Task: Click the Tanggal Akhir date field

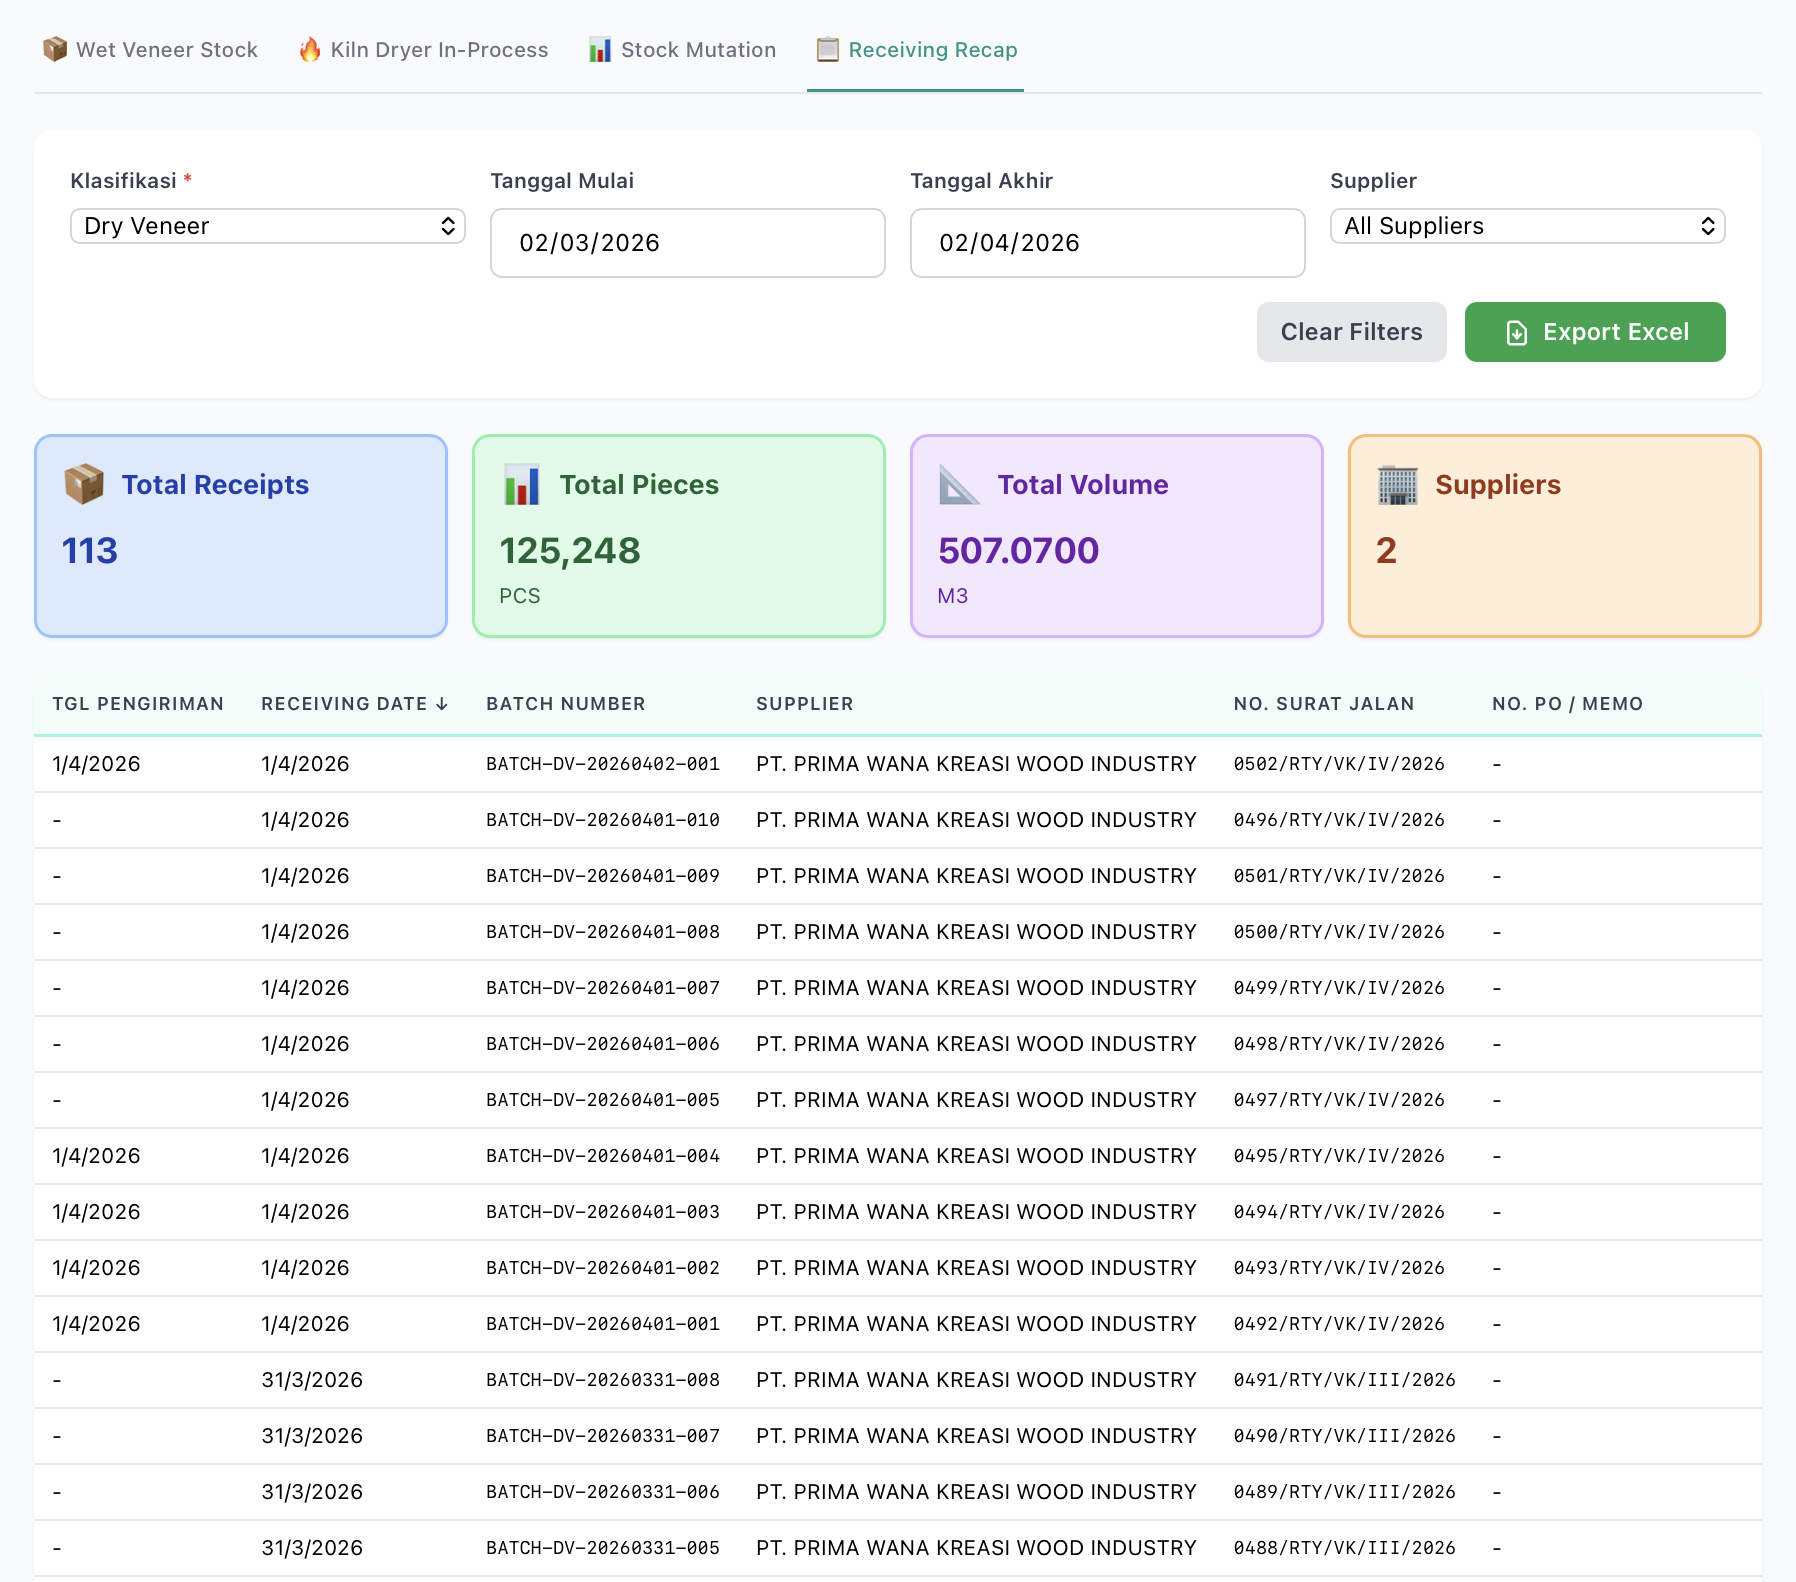Action: click(1107, 243)
